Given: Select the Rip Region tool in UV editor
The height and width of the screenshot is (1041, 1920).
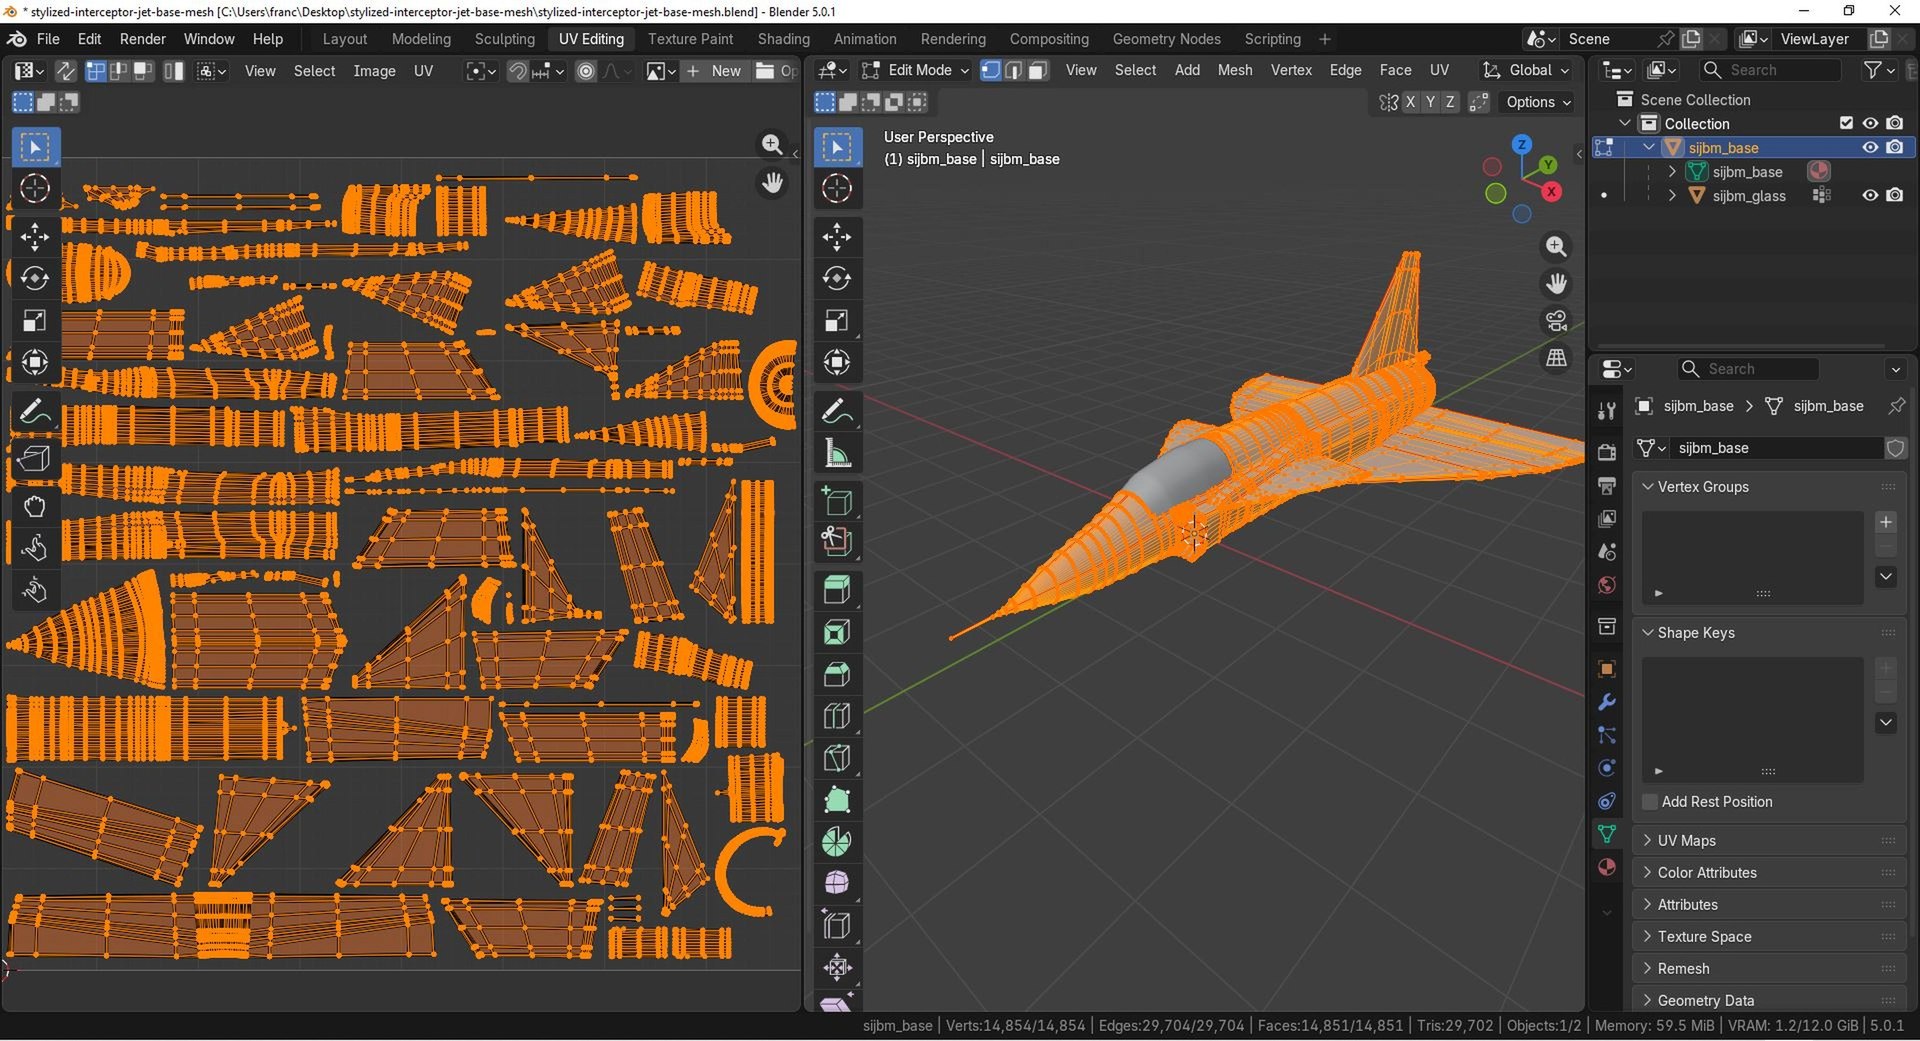Looking at the screenshot, I should coord(35,458).
